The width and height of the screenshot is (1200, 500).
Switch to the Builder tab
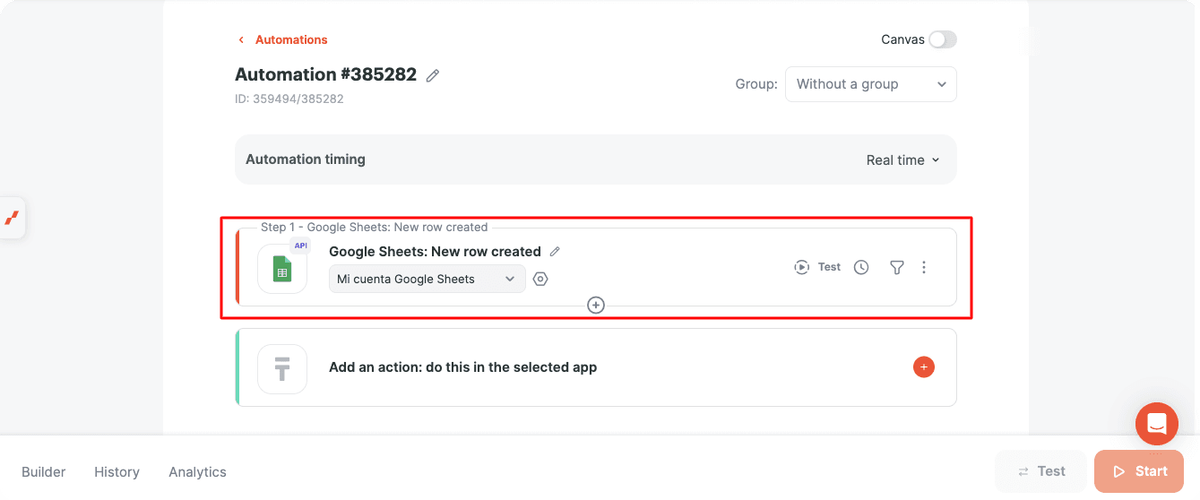click(44, 472)
